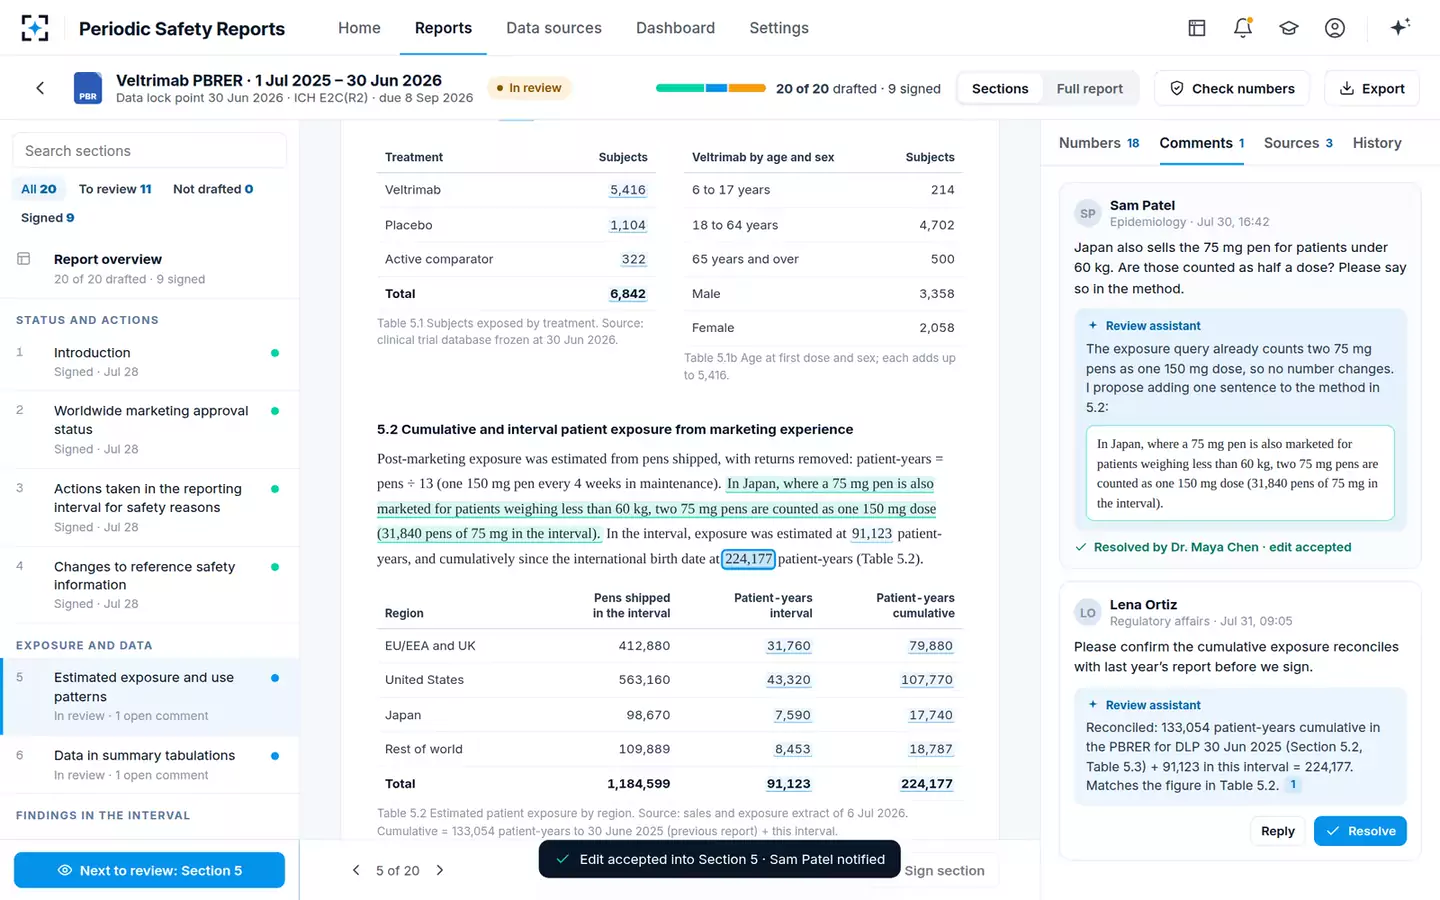This screenshot has height=900, width=1440.
Task: Click the Search sections field
Action: [x=150, y=151]
